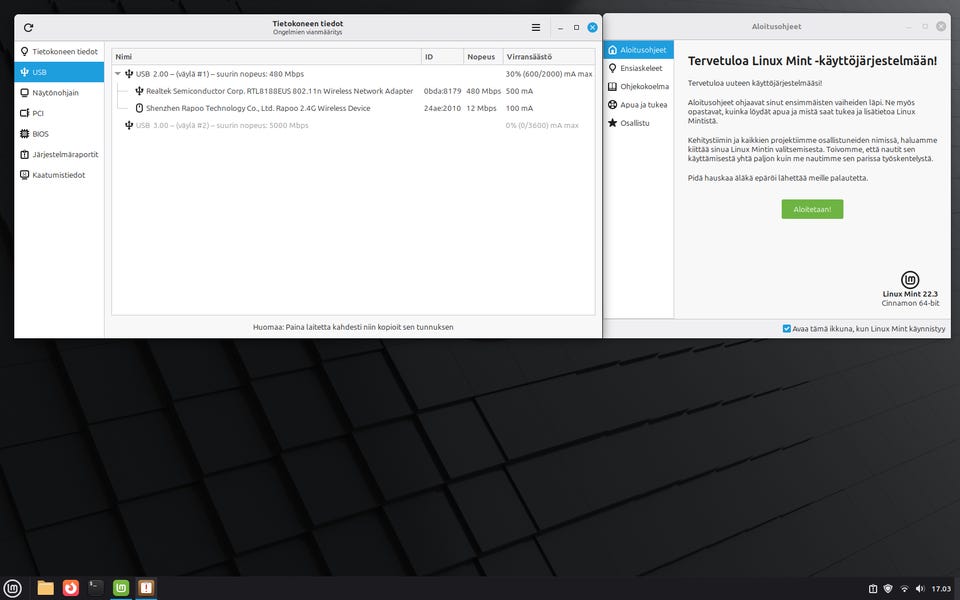Viewport: 960px width, 600px height.
Task: Click the Linux Mint logo in the welcome window
Action: point(910,280)
